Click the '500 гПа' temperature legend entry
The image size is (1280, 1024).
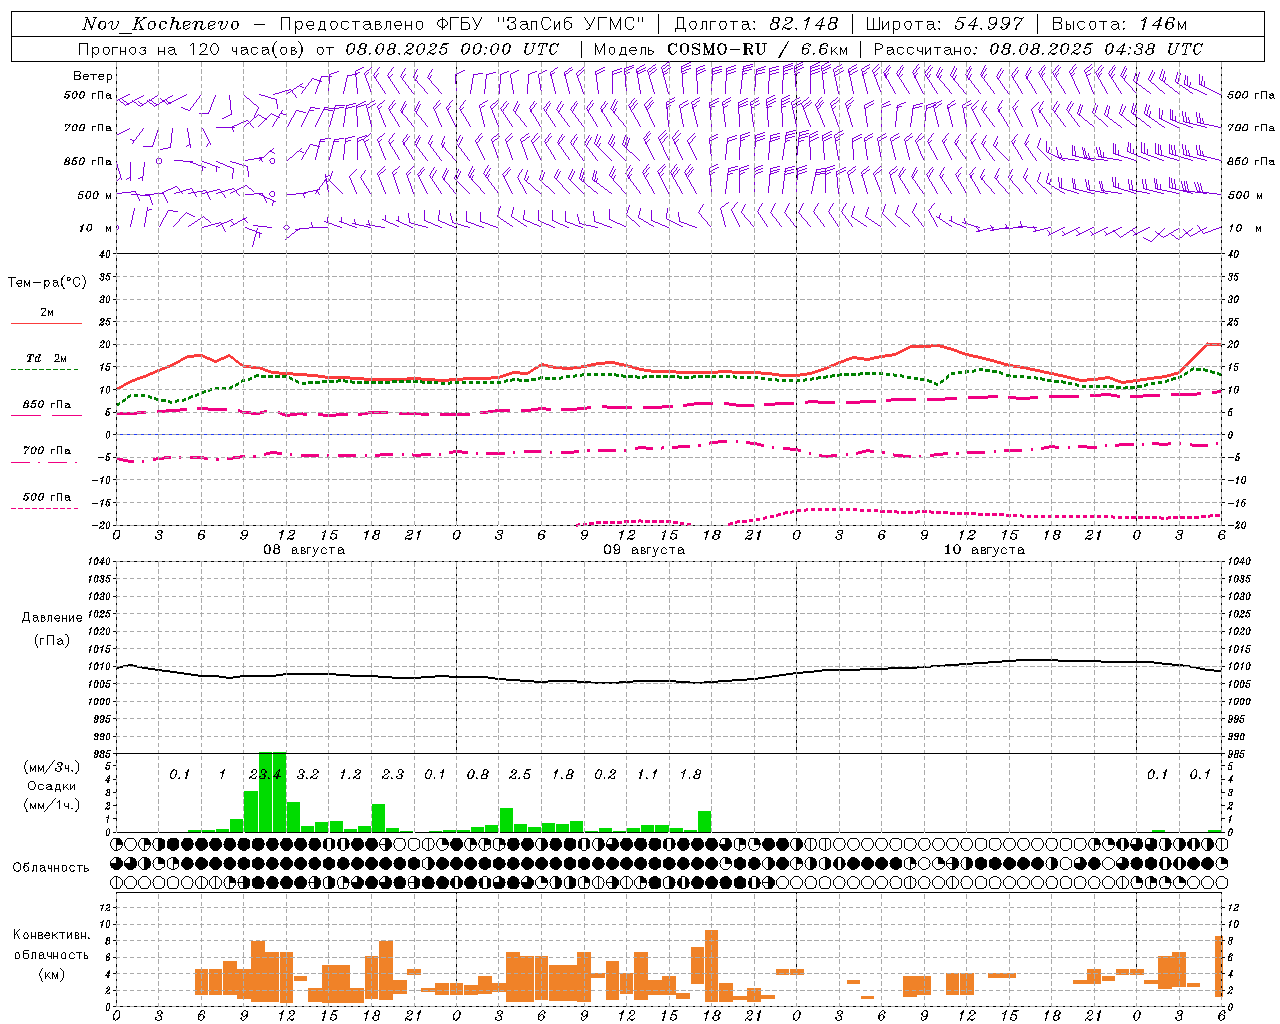tap(47, 497)
